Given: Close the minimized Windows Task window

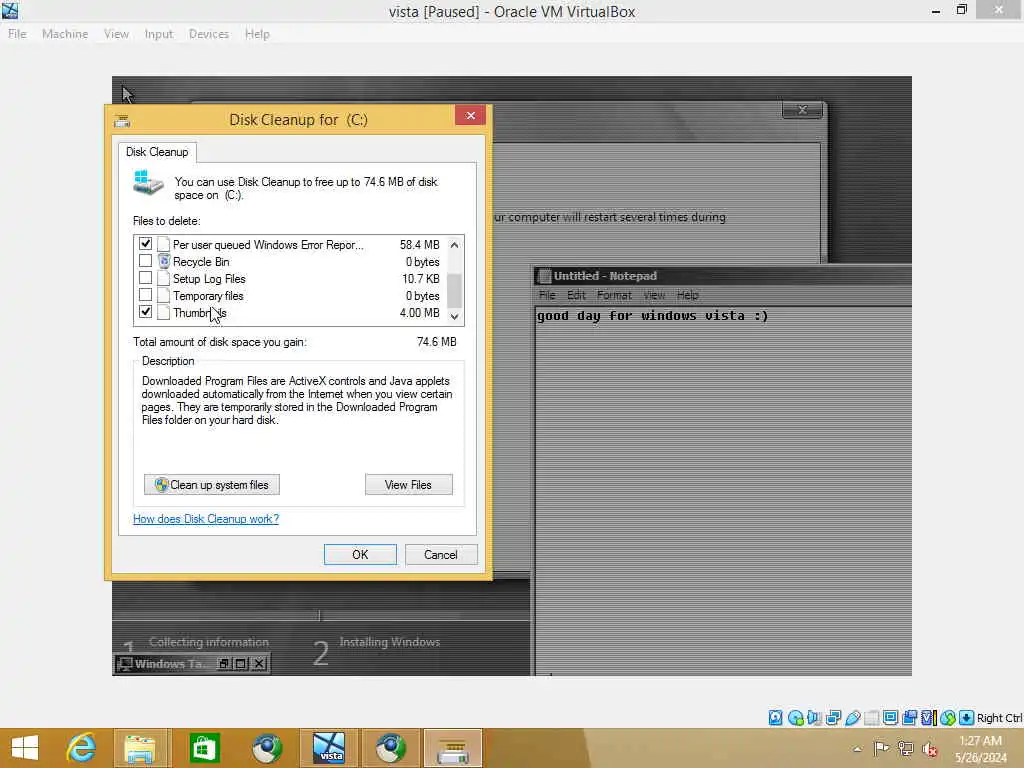Looking at the screenshot, I should pos(259,664).
